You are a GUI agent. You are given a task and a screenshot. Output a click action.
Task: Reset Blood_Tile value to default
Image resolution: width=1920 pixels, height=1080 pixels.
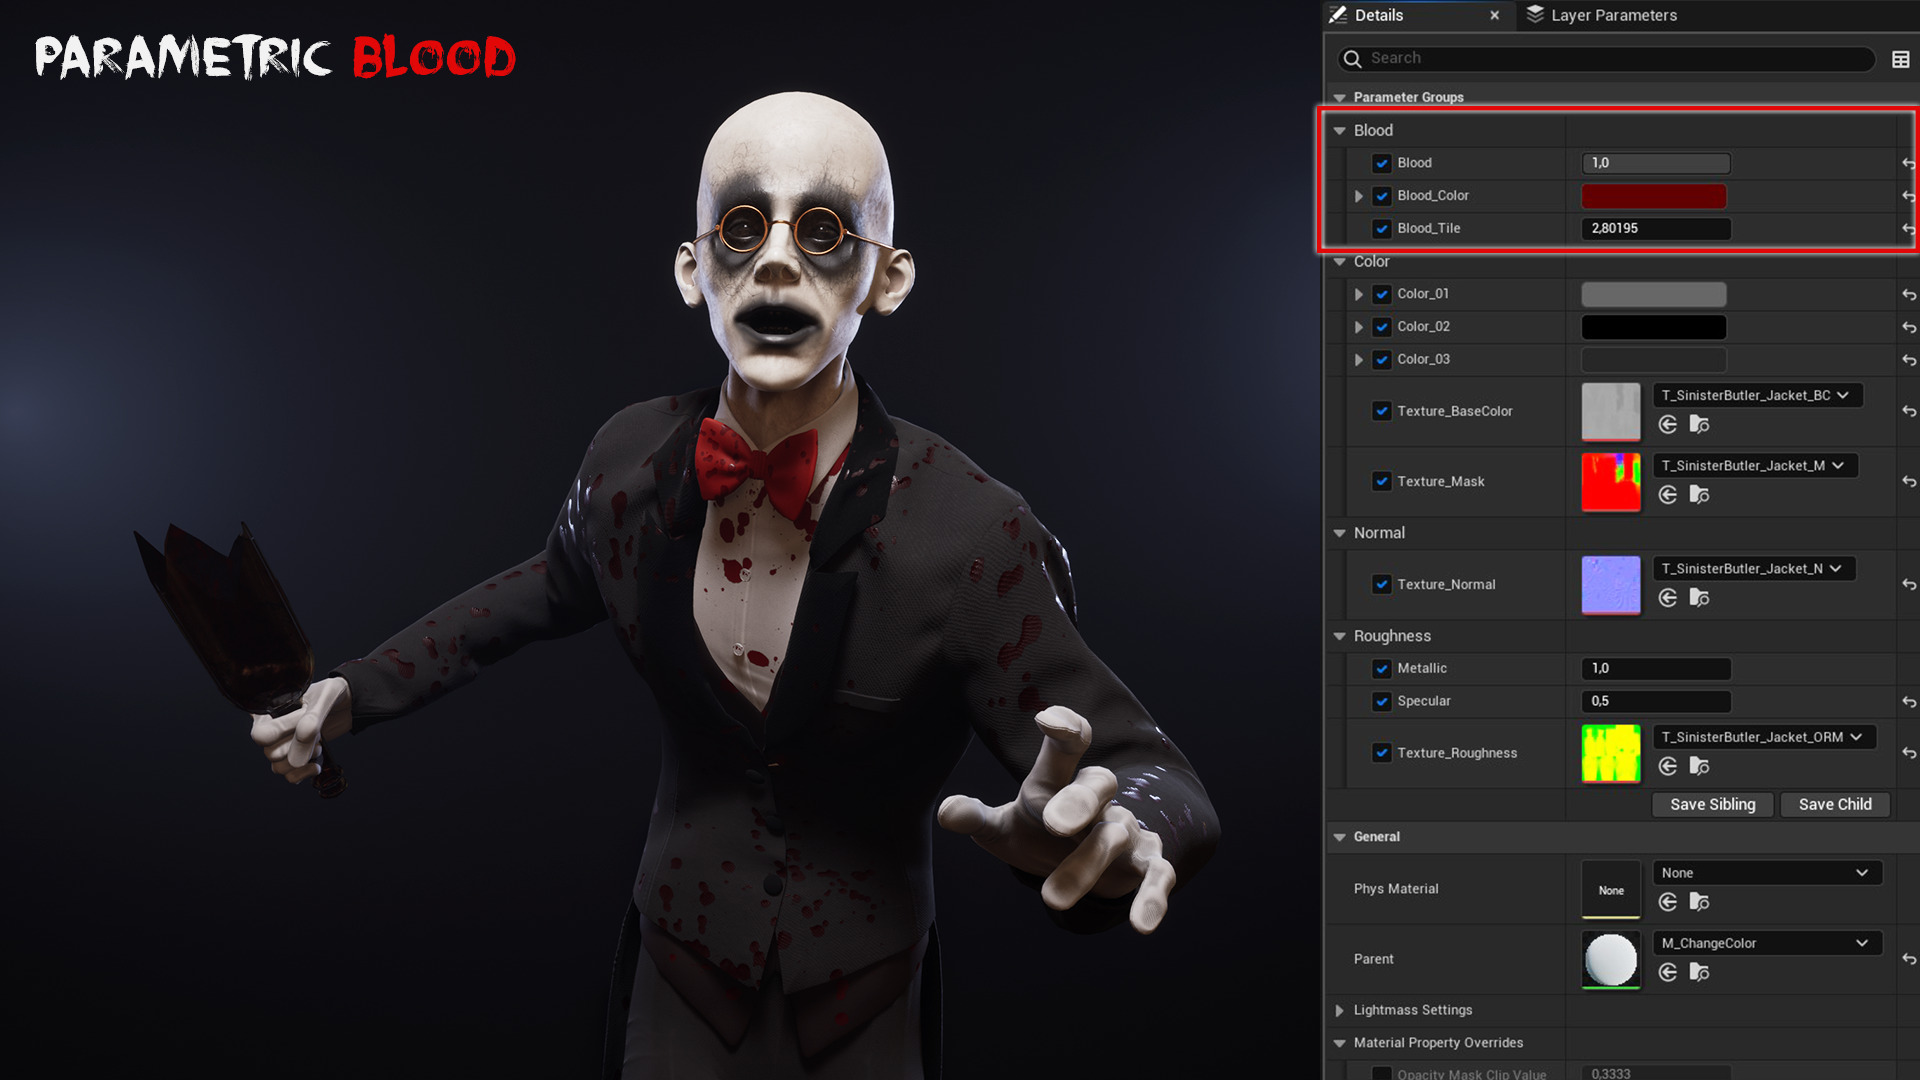coord(1908,229)
